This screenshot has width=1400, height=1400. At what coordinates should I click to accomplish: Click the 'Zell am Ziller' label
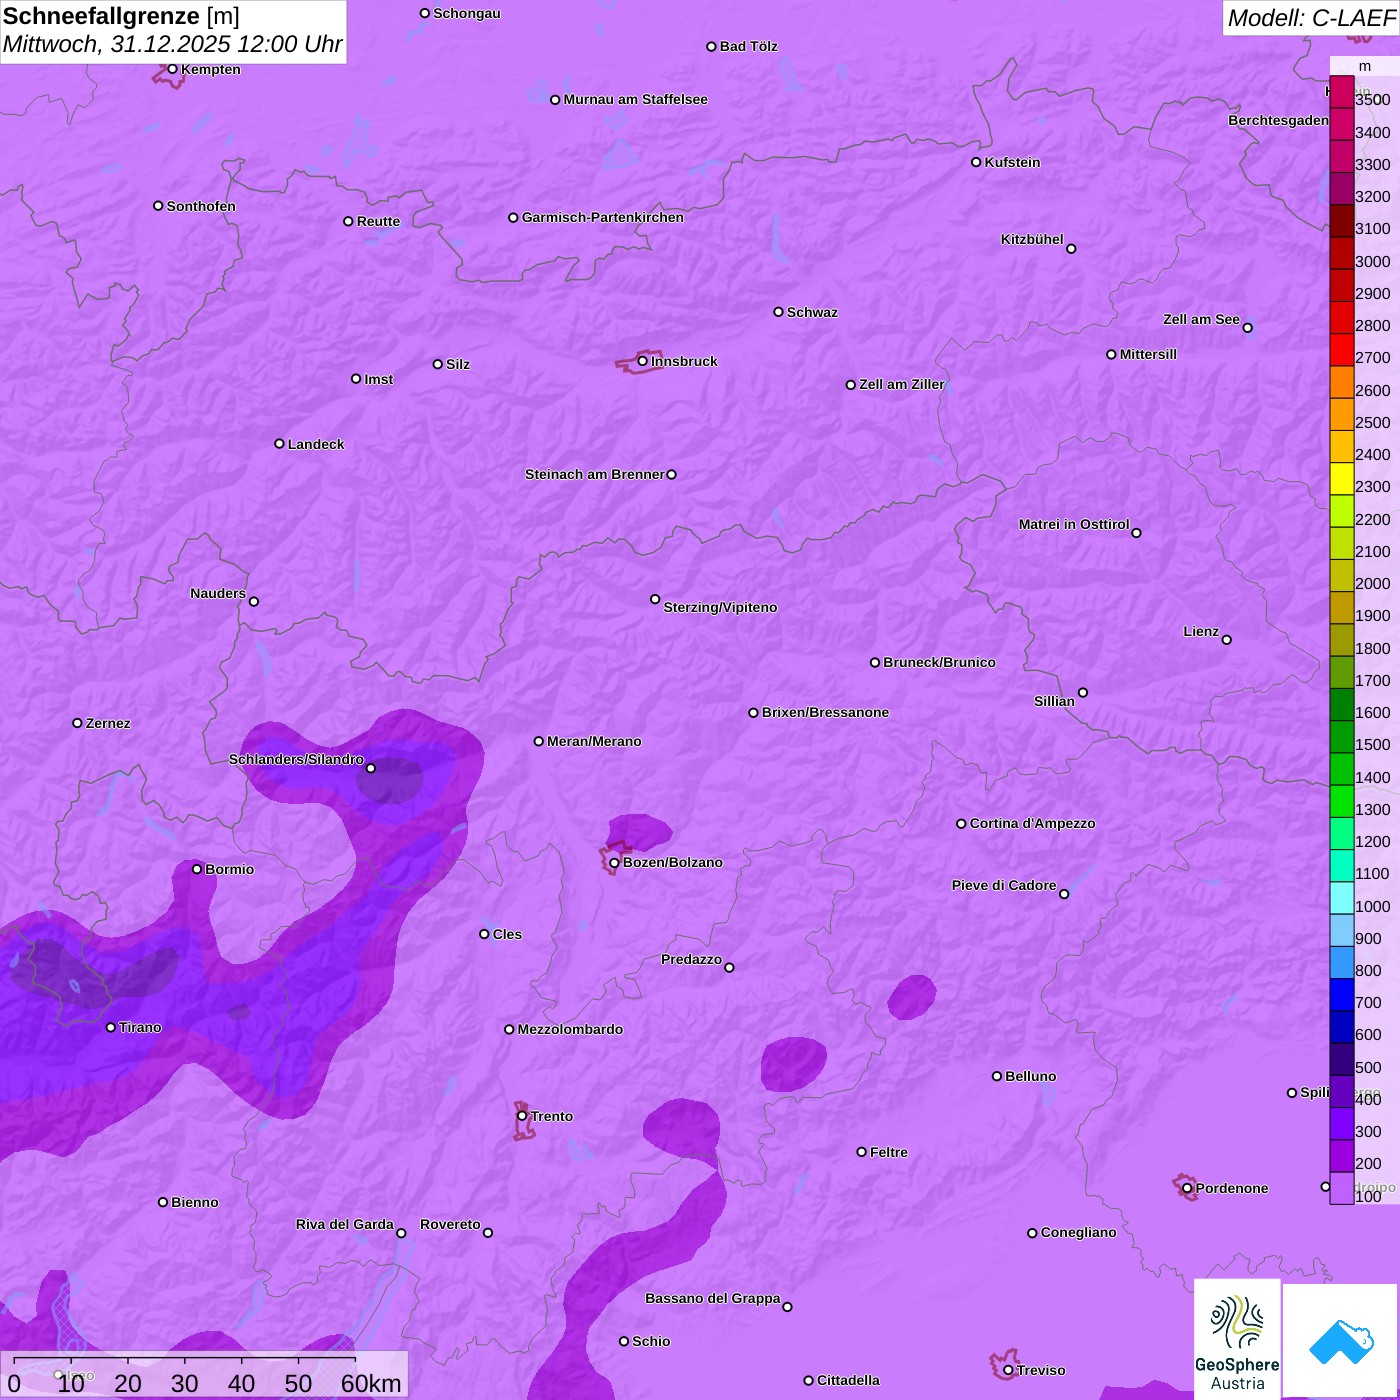pyautogui.click(x=902, y=384)
